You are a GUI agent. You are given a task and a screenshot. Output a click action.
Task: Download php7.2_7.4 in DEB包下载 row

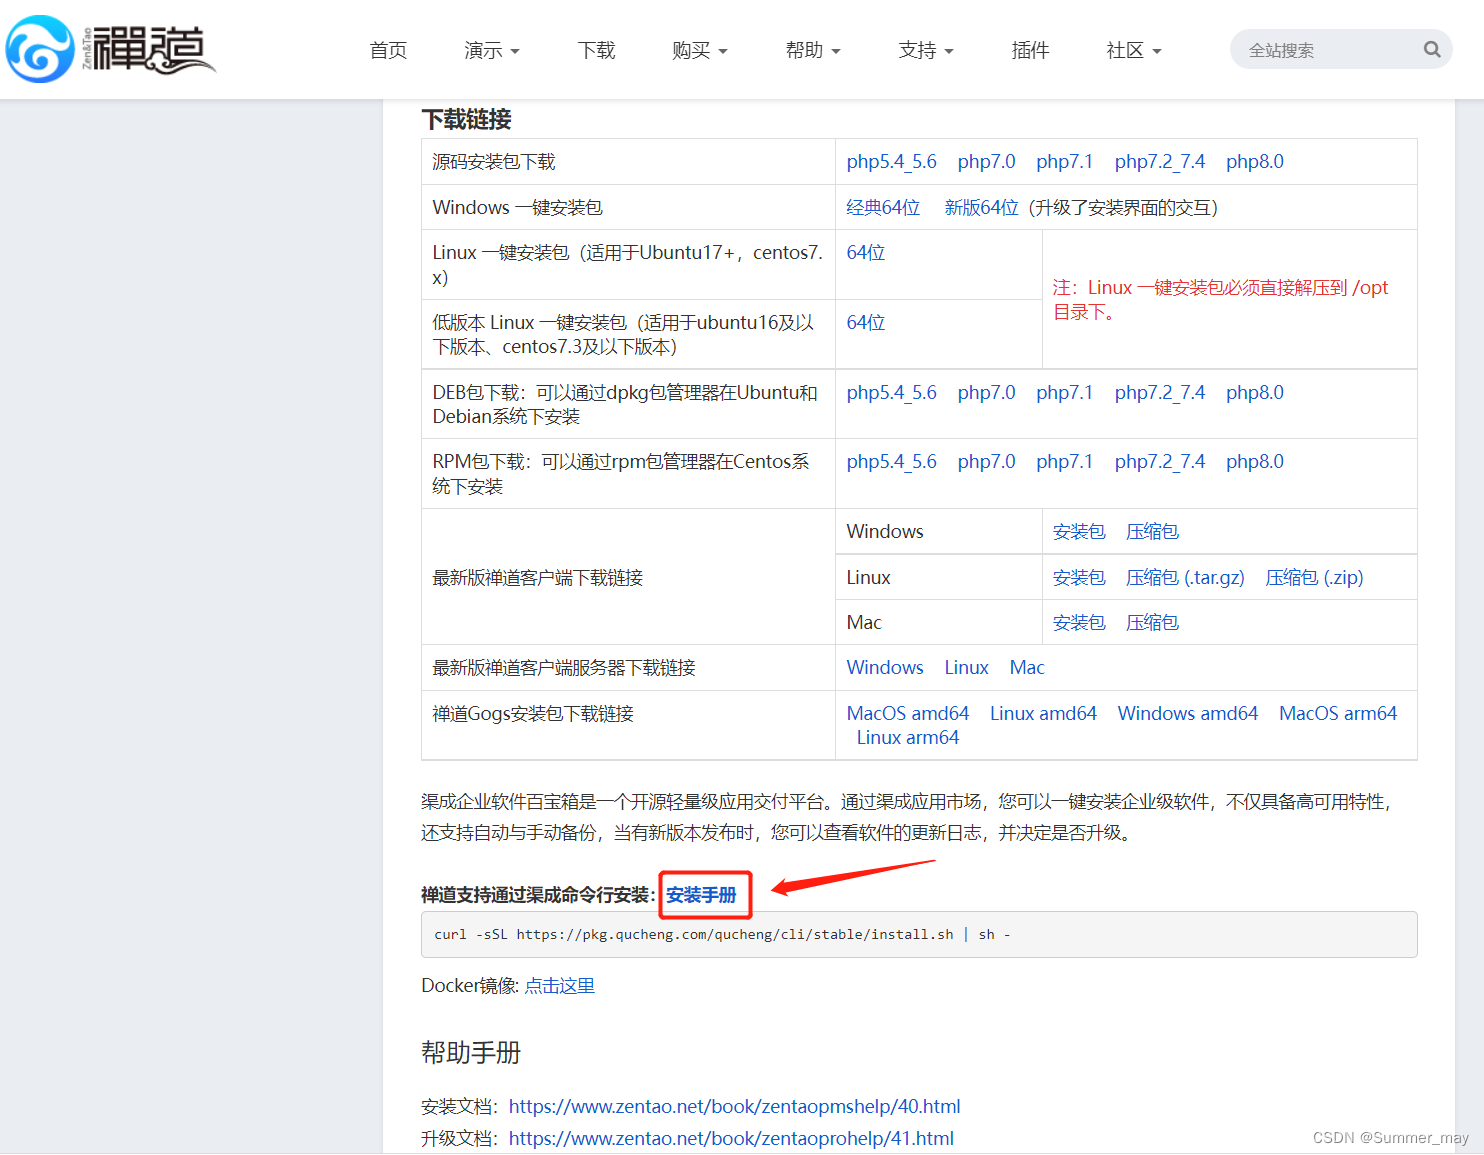1160,393
